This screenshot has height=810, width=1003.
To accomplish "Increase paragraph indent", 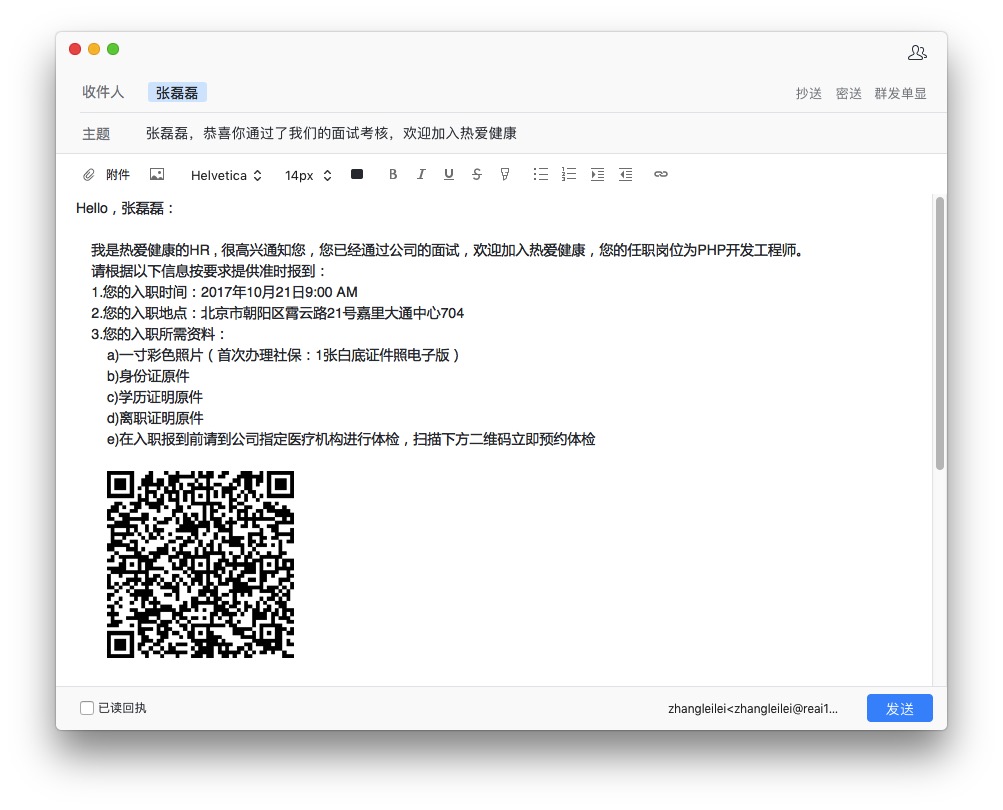I will (x=597, y=175).
